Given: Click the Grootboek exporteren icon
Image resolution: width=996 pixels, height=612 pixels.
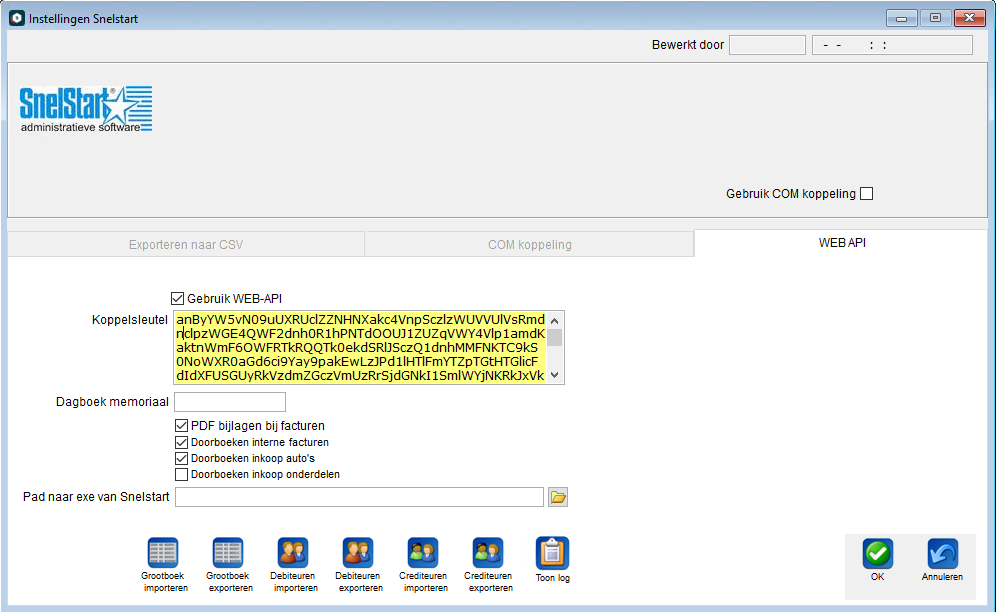Looking at the screenshot, I should click(x=228, y=553).
